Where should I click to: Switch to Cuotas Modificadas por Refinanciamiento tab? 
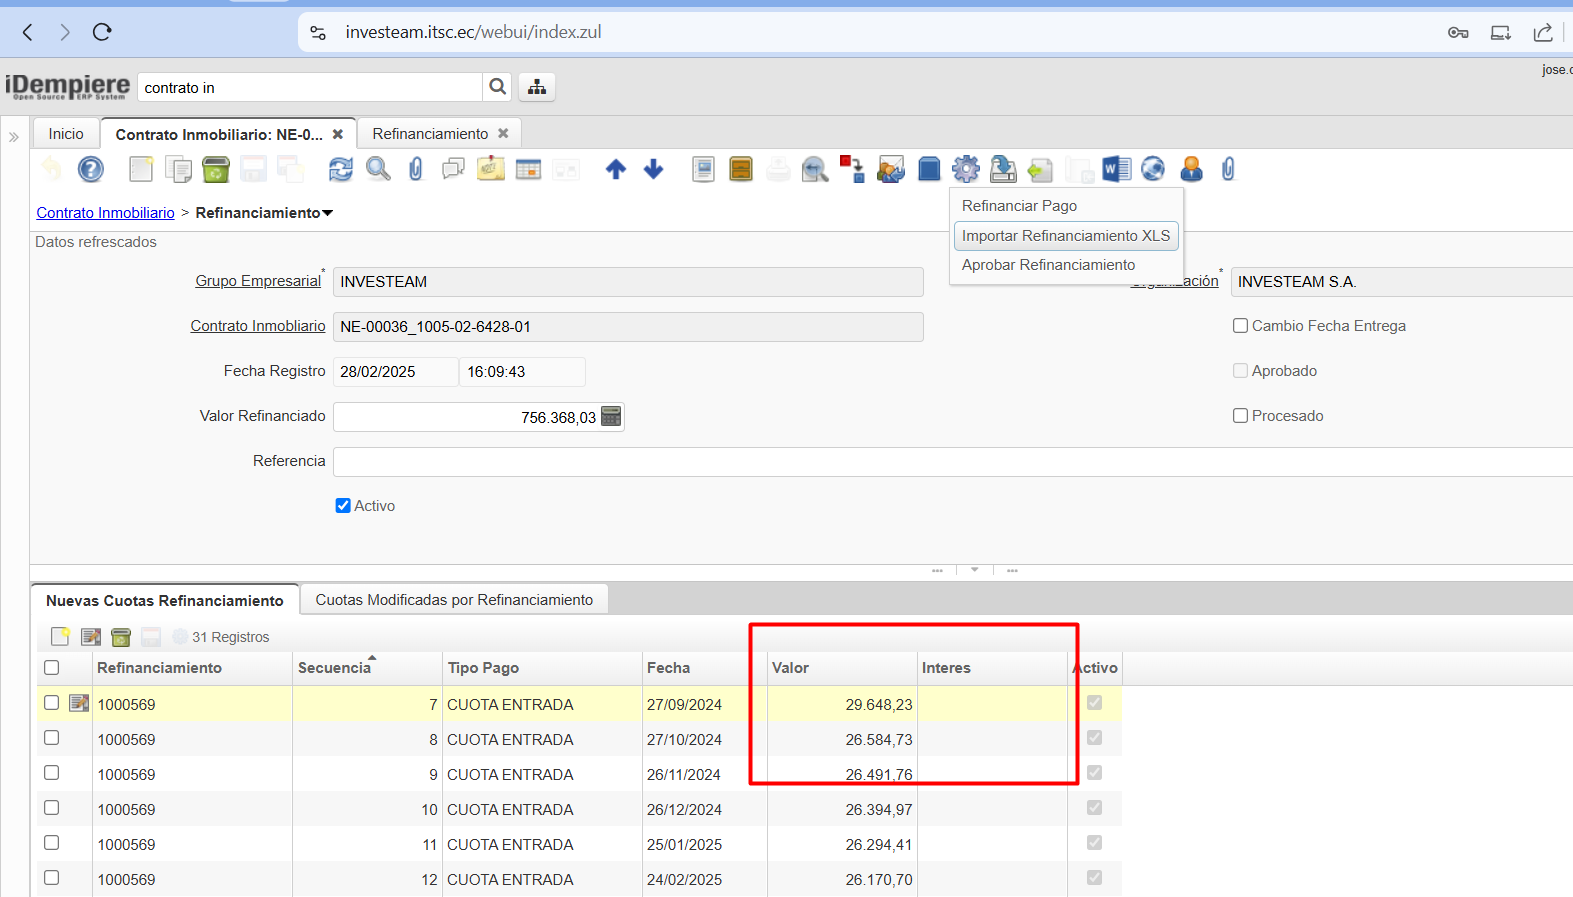click(454, 600)
